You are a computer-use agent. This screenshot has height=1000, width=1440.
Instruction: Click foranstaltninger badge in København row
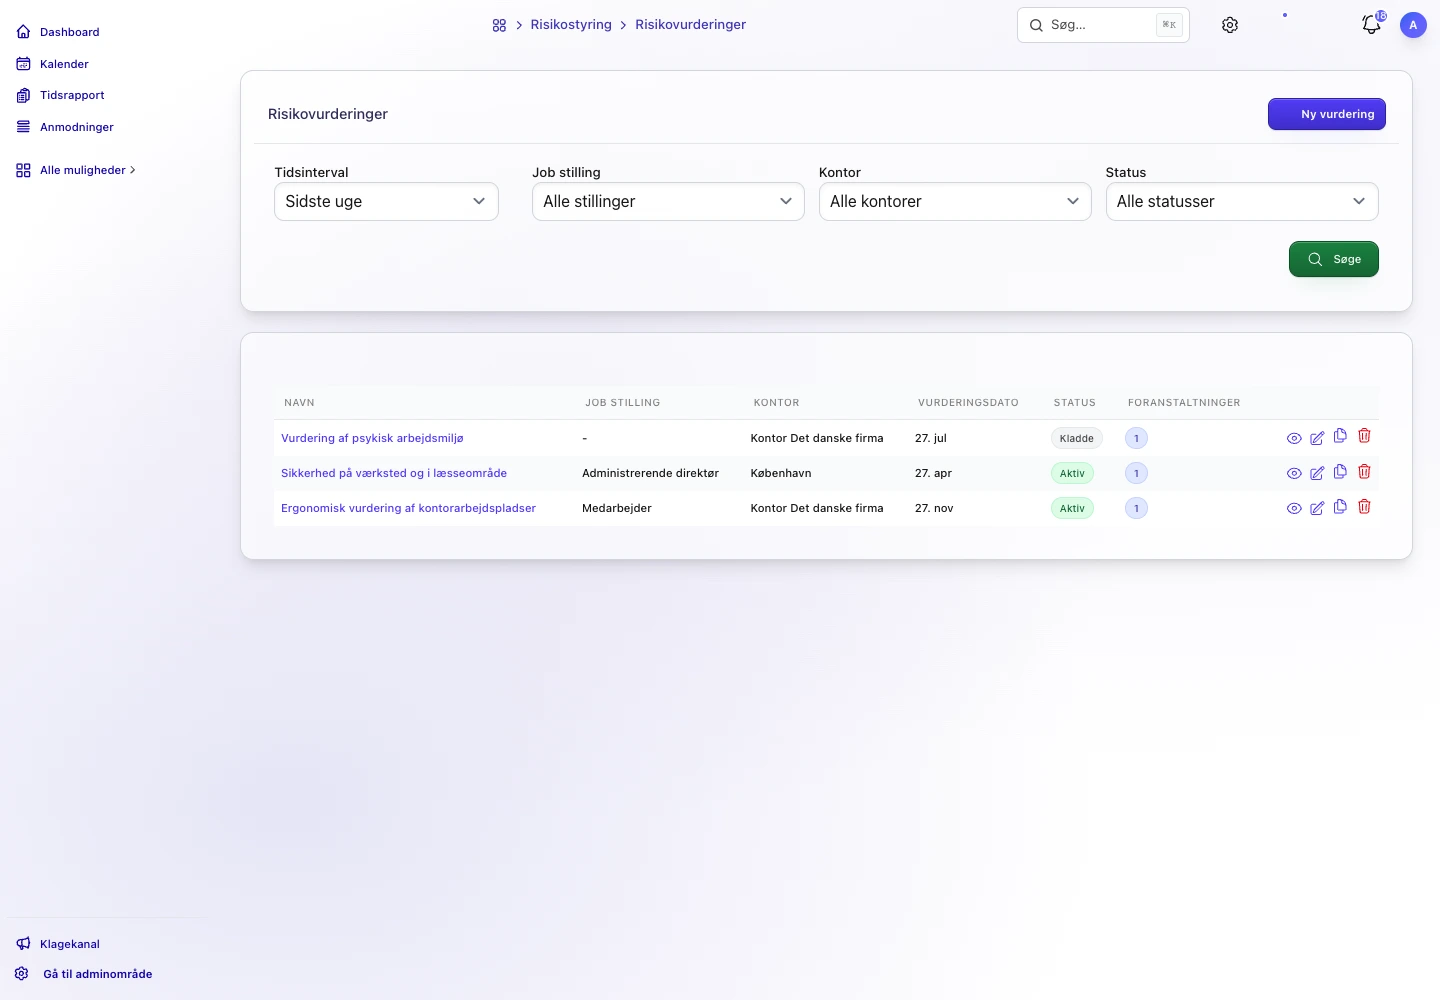(x=1136, y=473)
